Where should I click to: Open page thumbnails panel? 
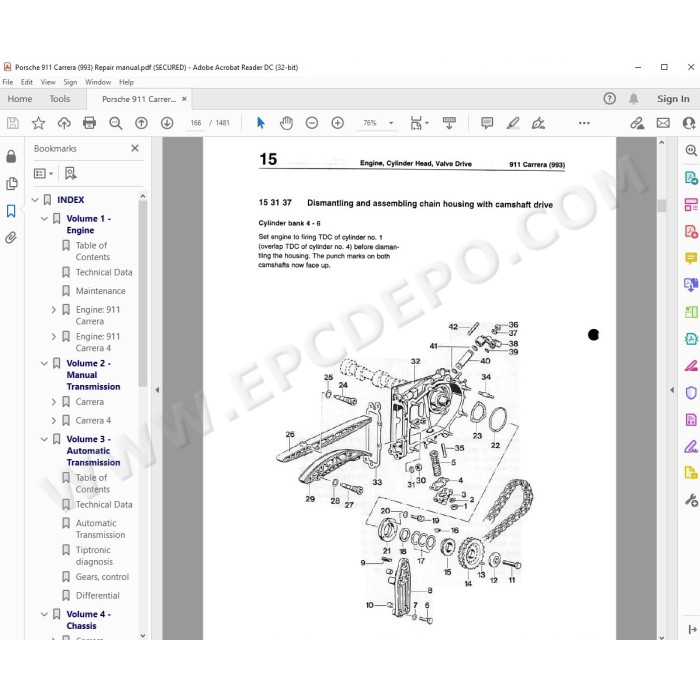tap(11, 183)
